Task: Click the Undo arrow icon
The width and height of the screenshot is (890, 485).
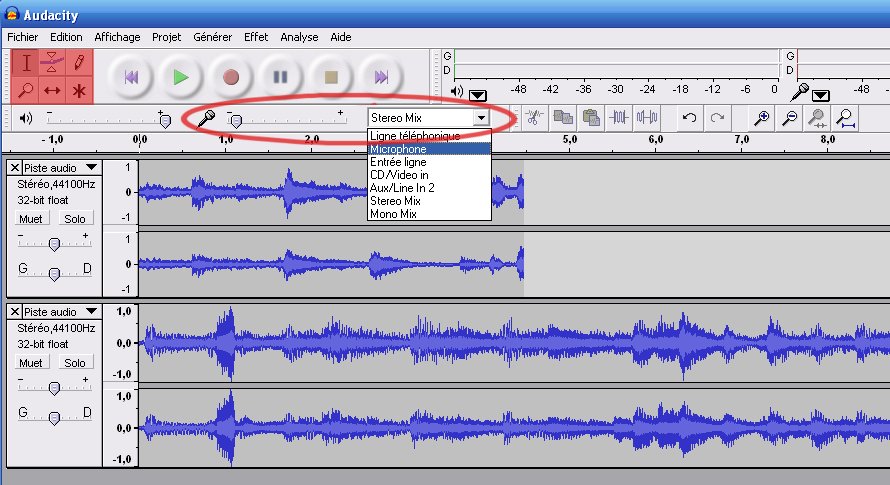Action: point(689,118)
